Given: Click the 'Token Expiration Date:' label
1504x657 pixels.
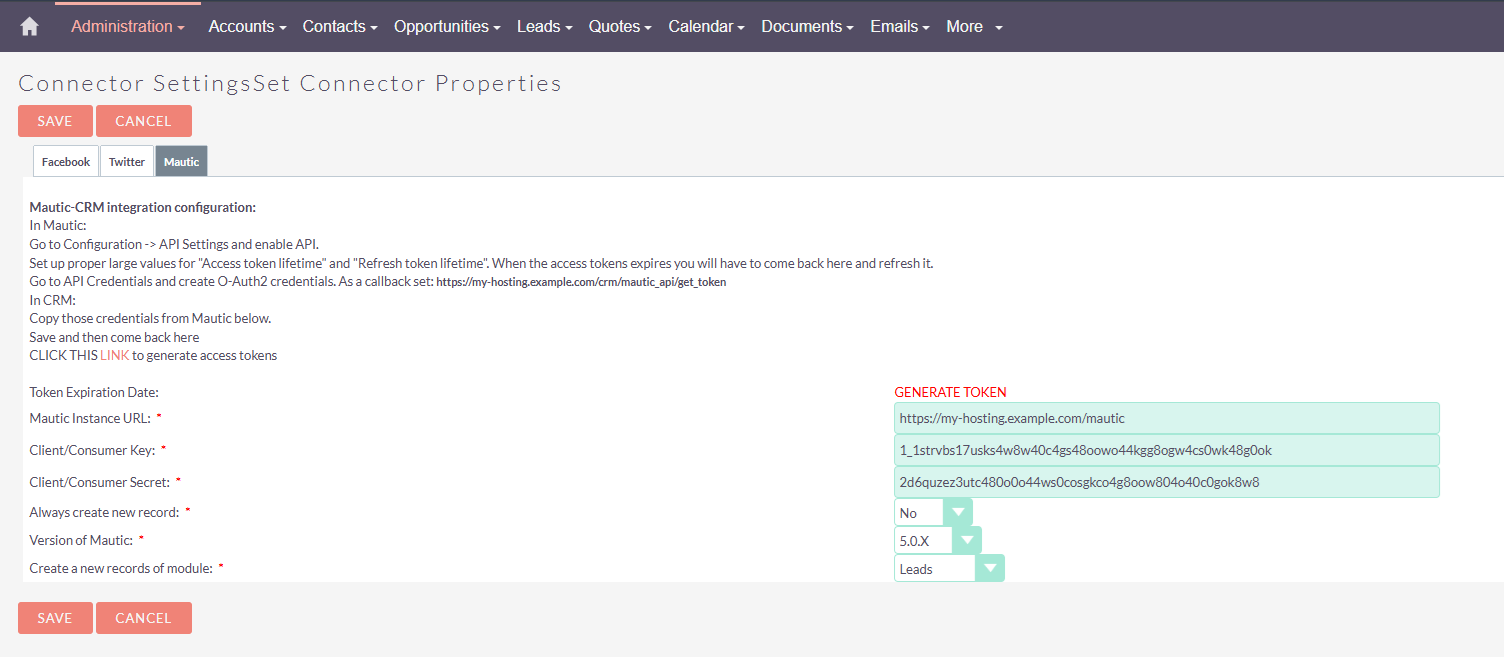Looking at the screenshot, I should 94,392.
